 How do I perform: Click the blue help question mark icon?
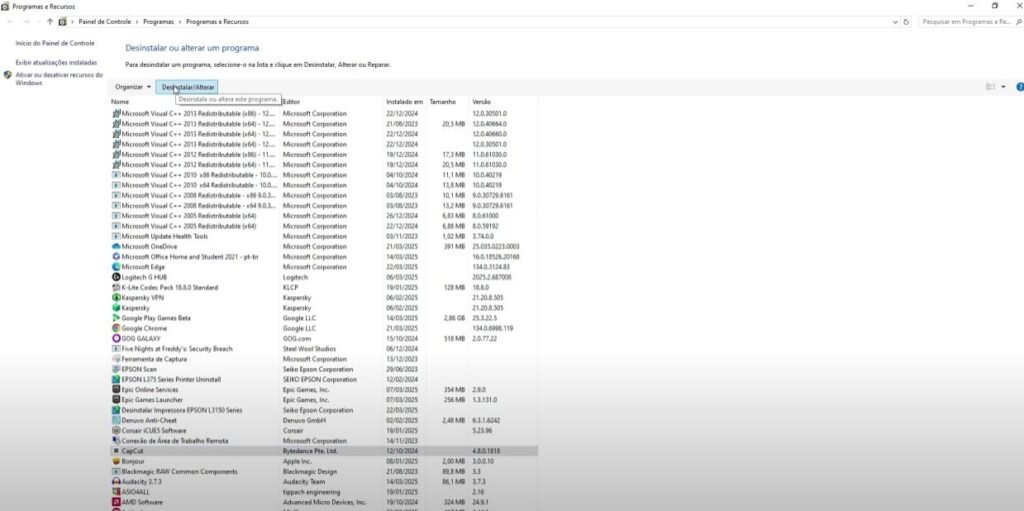point(1020,87)
